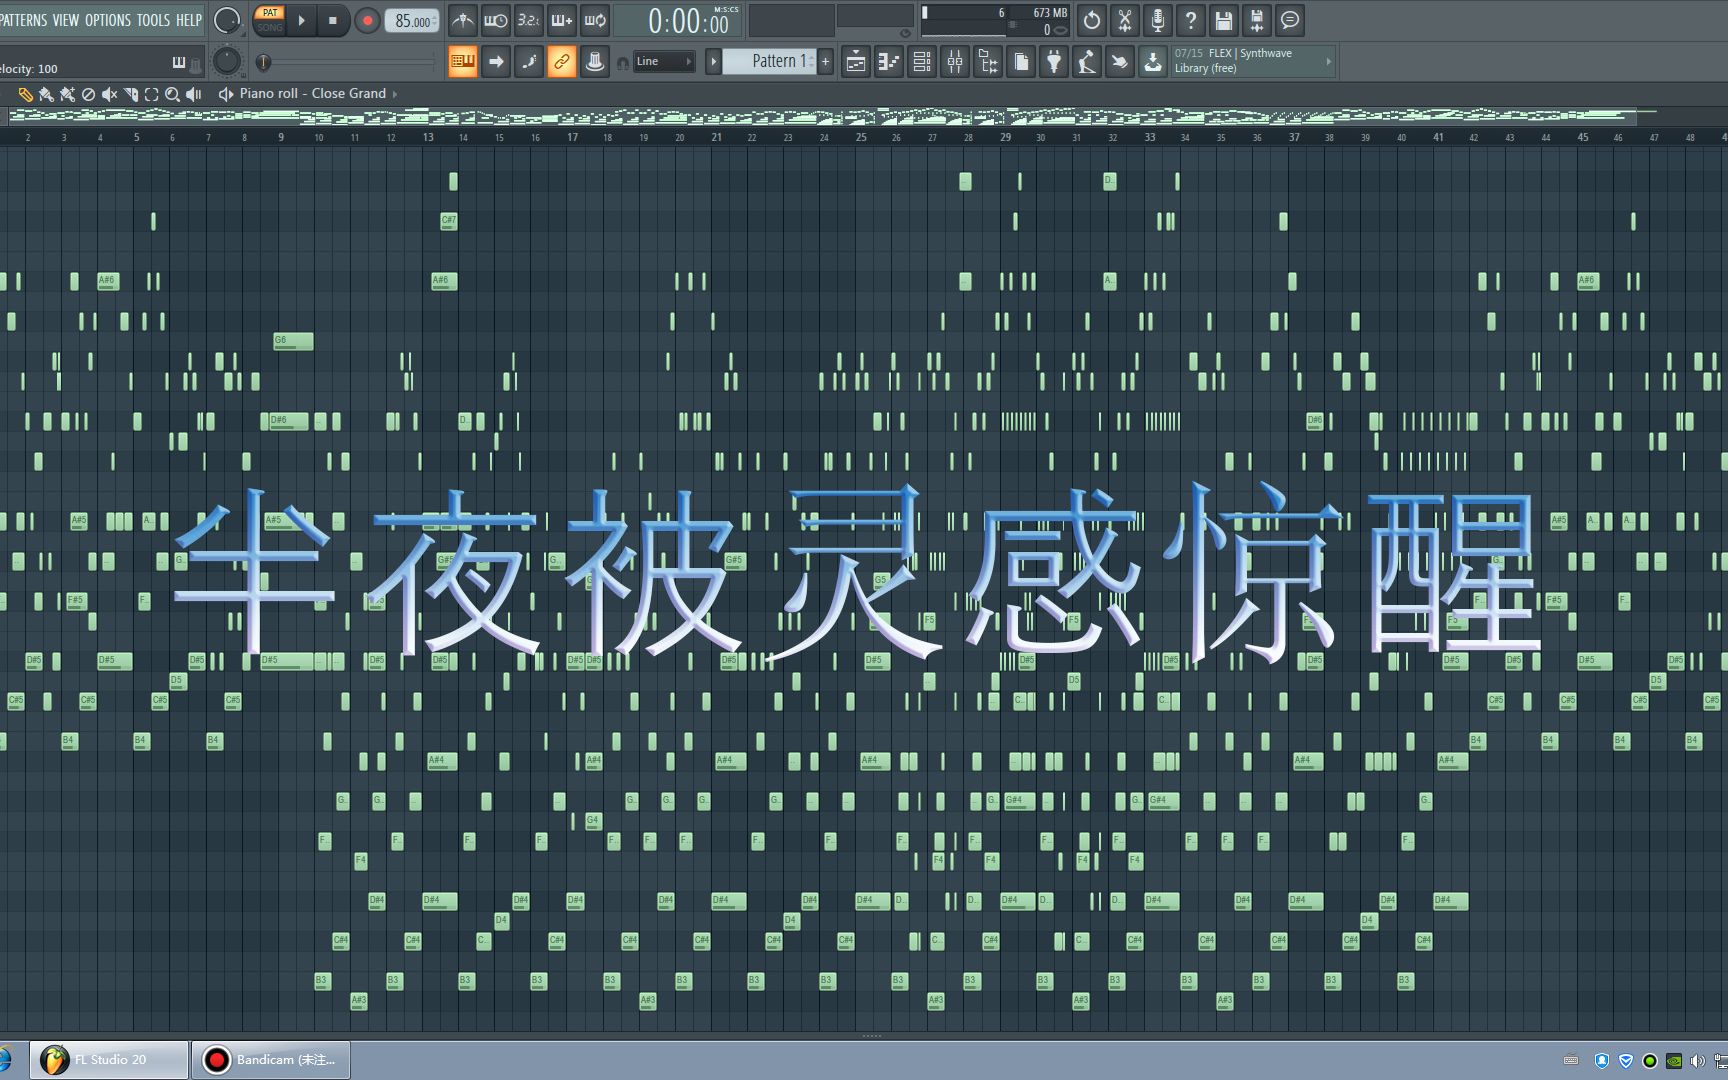Save project with floppy disk icon
This screenshot has width=1728, height=1080.
[1223, 20]
